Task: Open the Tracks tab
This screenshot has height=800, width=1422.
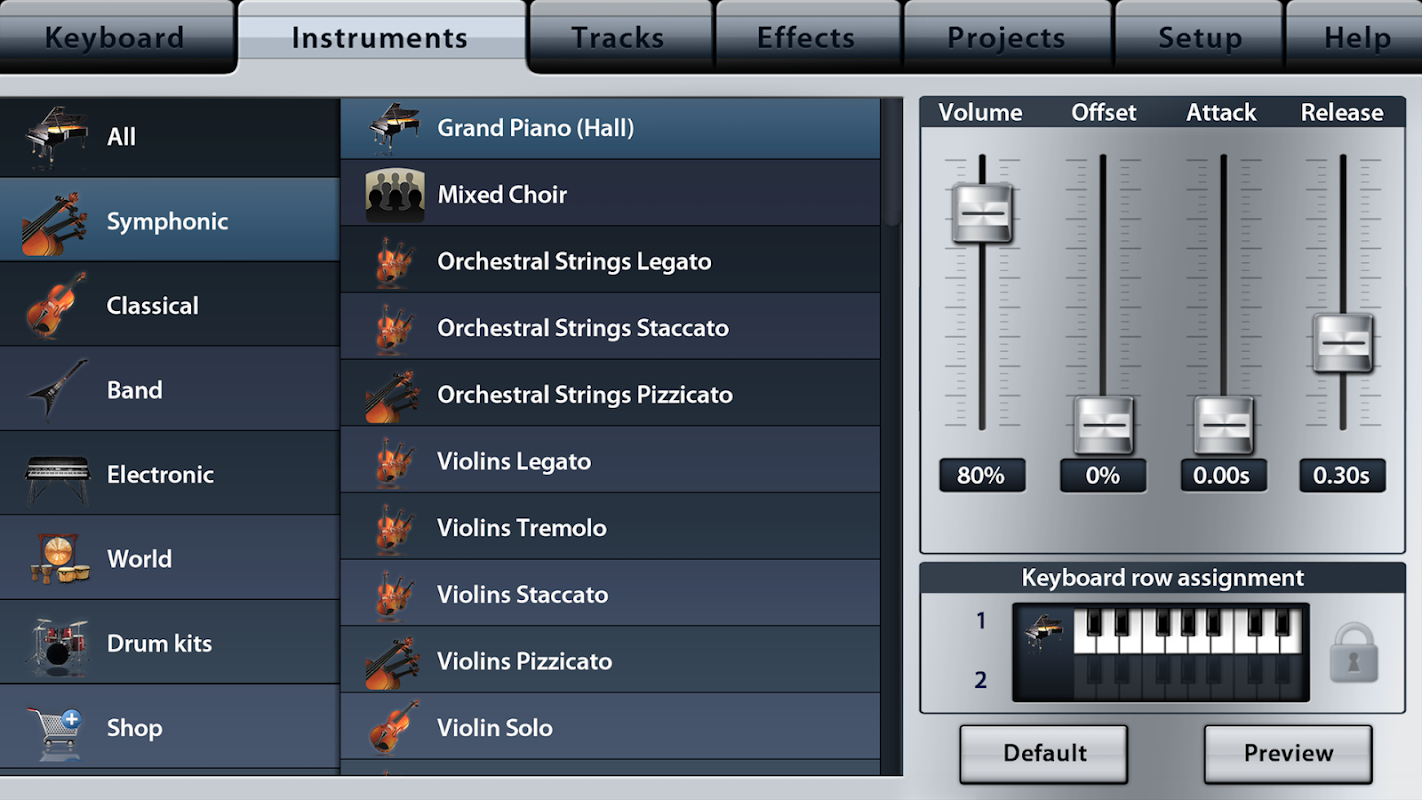Action: point(618,37)
